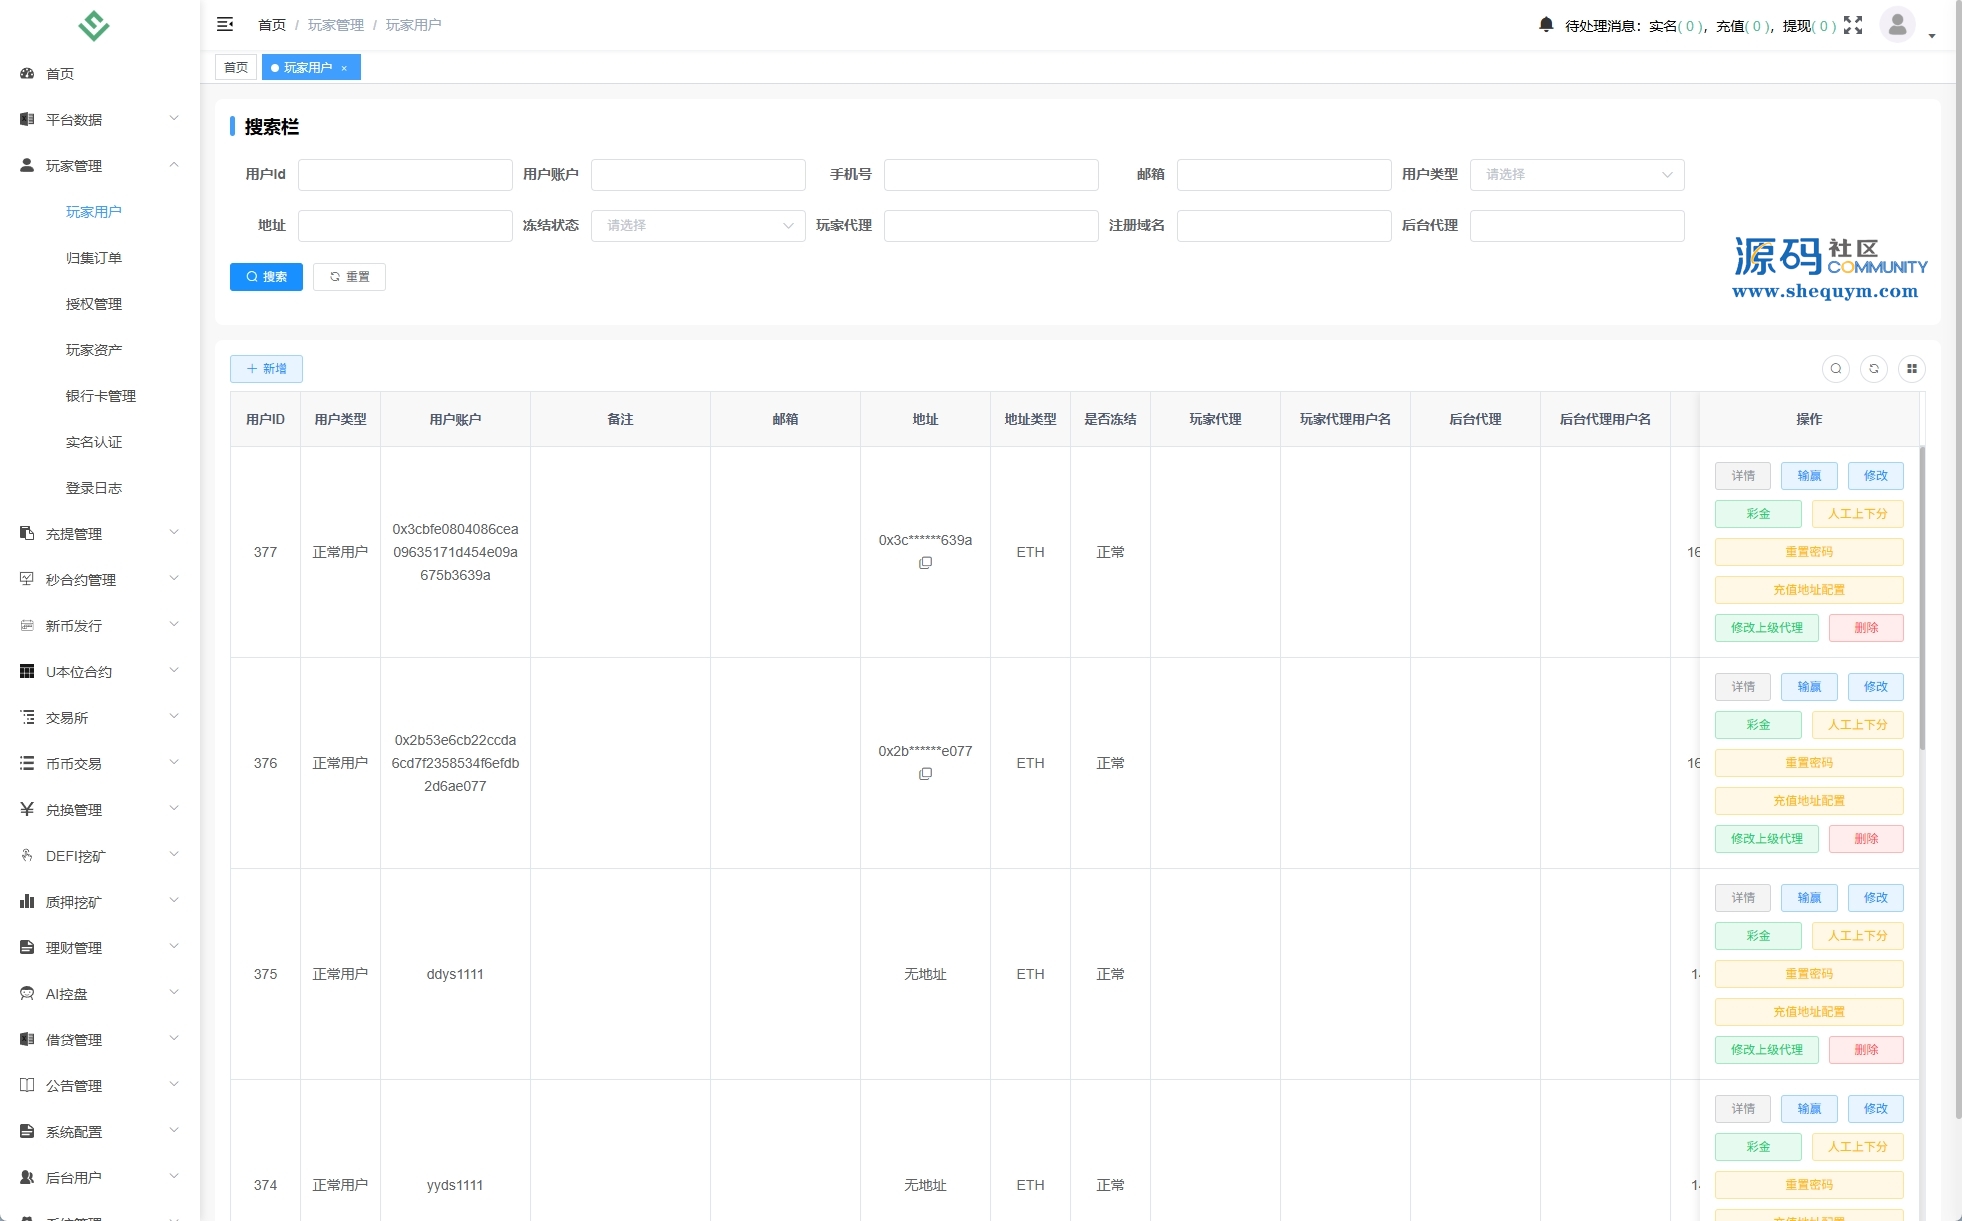1962x1221 pixels.
Task: Click the blue 搜索 button
Action: (266, 277)
